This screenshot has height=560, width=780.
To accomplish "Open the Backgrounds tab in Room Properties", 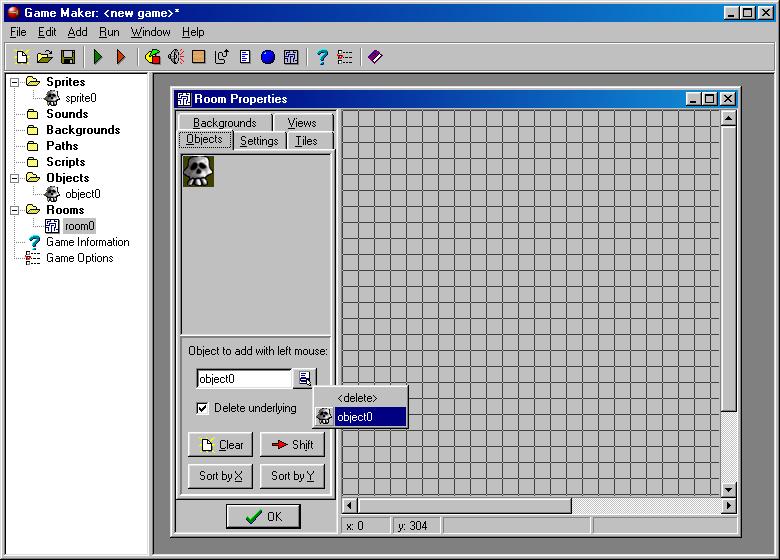I will pos(225,123).
